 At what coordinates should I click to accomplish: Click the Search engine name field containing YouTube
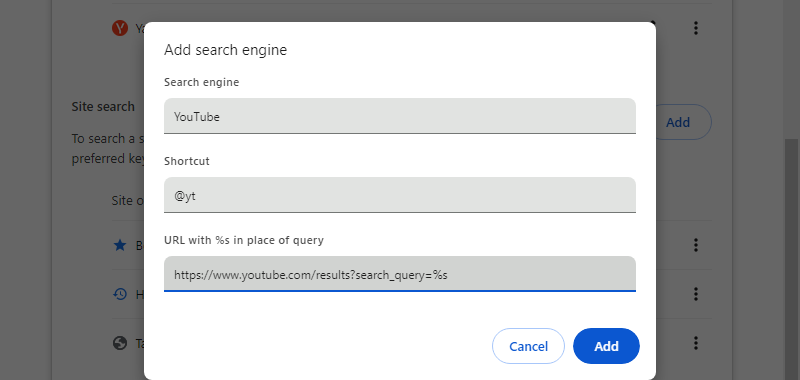coord(399,116)
